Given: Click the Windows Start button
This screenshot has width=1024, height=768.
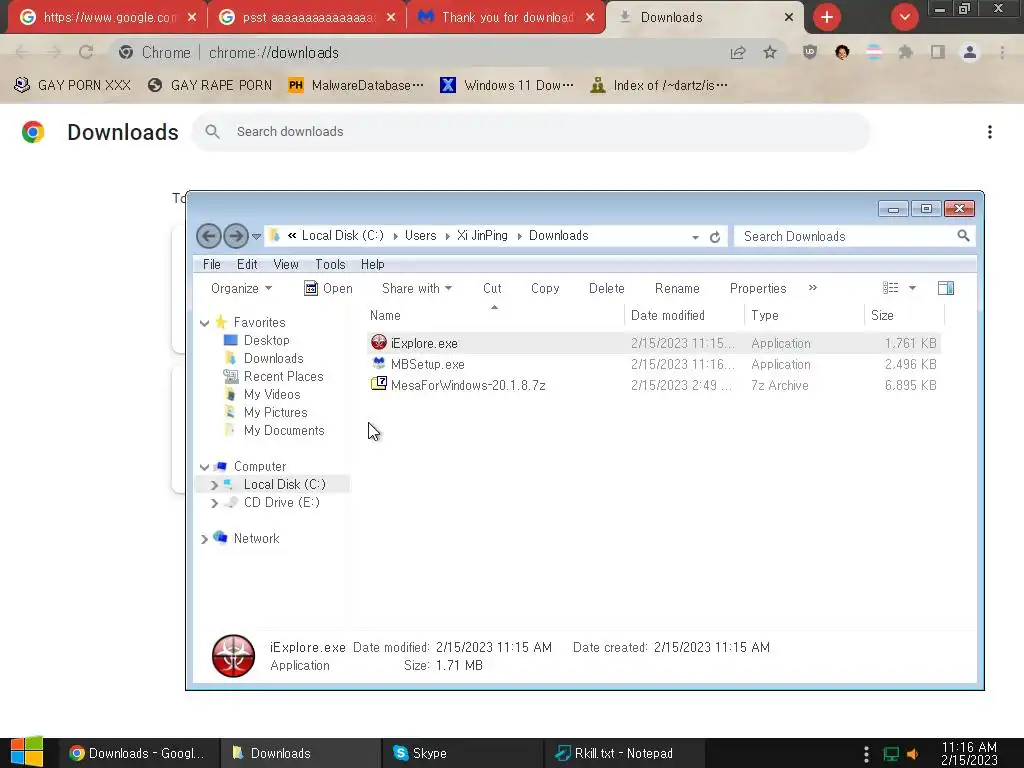Looking at the screenshot, I should 27,752.
